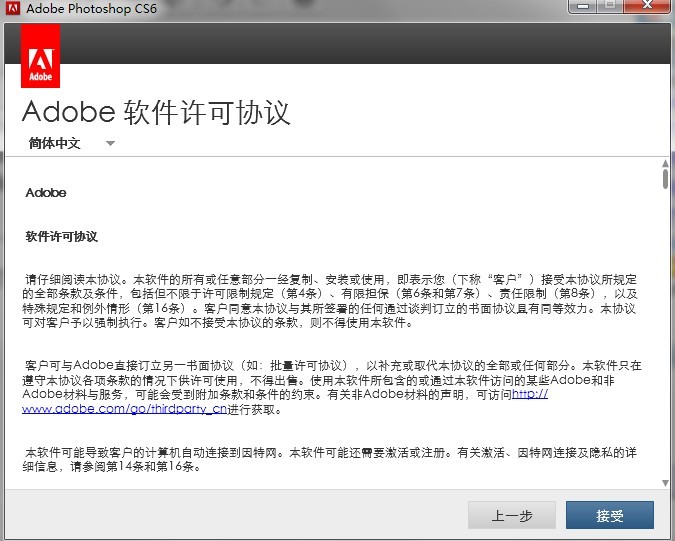Open the thirdparty_cn hyperlink
Viewport: 675px width, 541px height.
[124, 408]
